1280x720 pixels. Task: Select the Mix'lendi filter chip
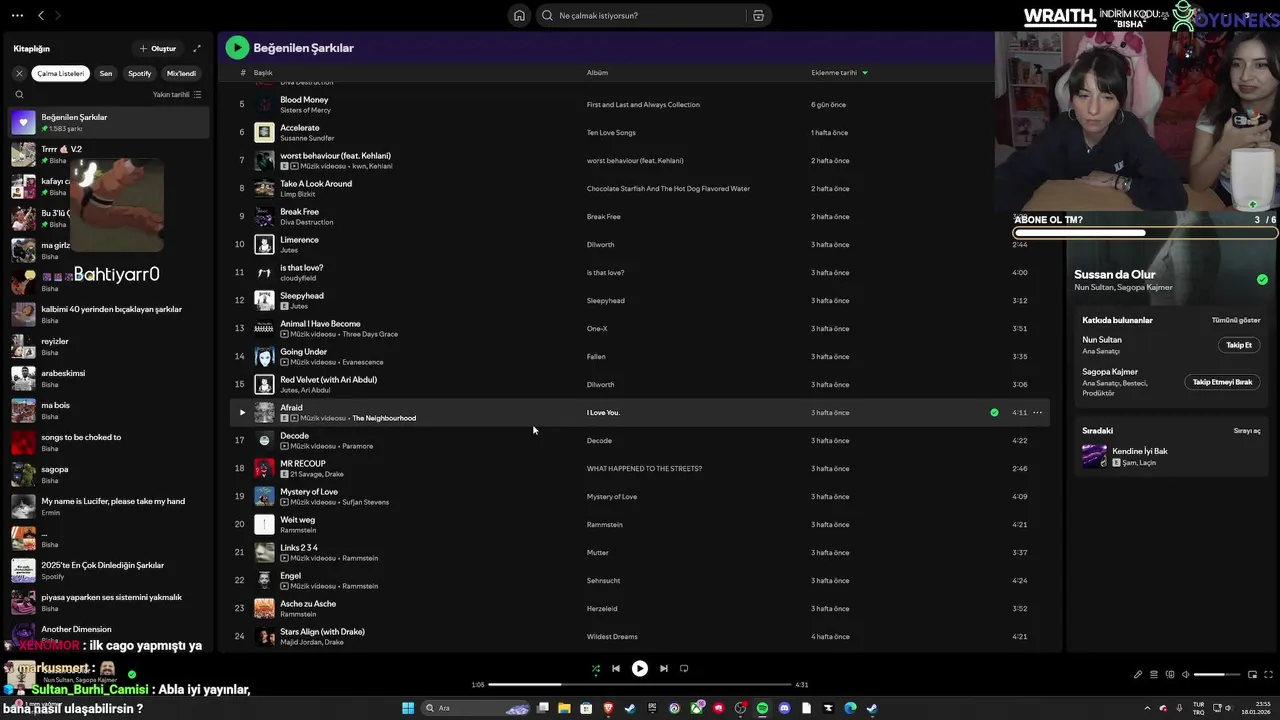click(x=181, y=73)
